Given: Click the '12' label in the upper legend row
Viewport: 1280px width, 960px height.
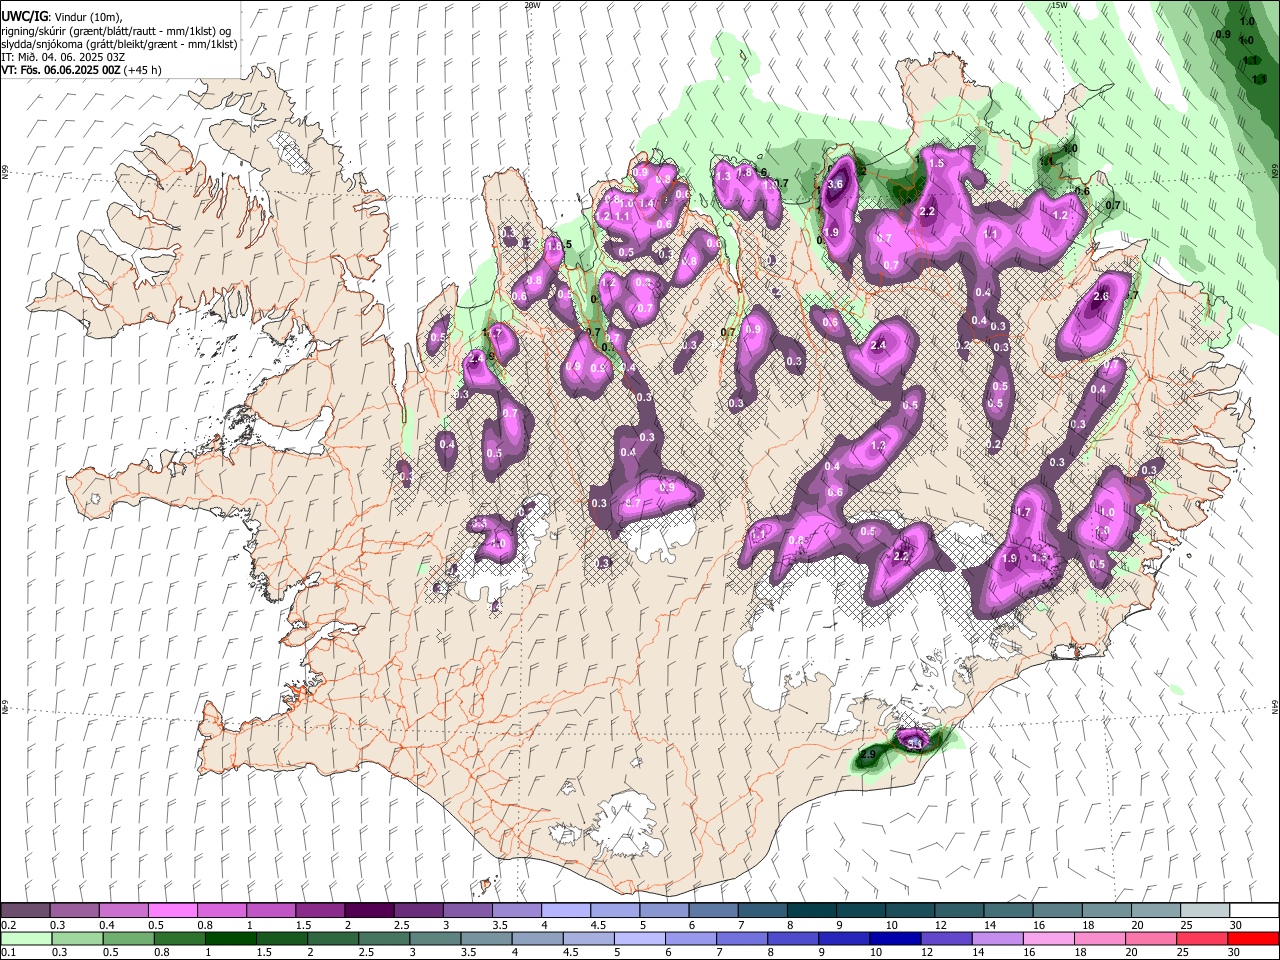Looking at the screenshot, I should (x=940, y=925).
